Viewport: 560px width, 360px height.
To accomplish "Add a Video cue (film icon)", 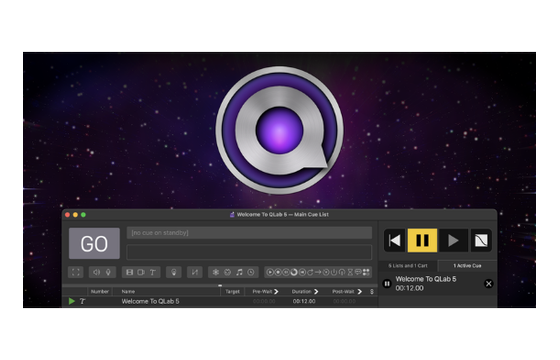I will [130, 272].
